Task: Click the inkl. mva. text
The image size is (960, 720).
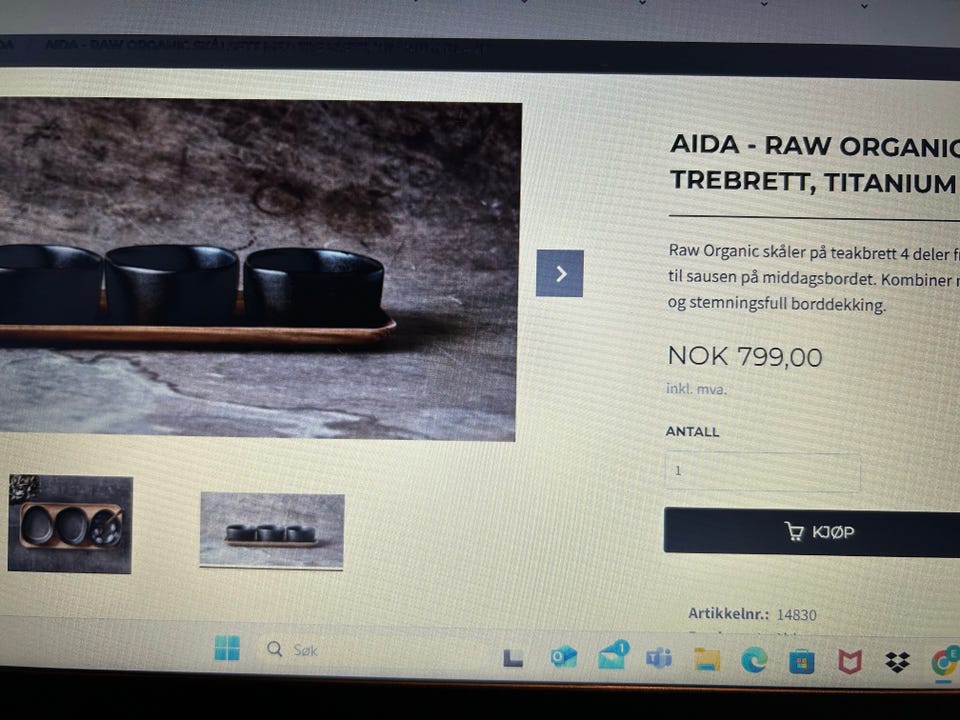Action: pos(696,389)
